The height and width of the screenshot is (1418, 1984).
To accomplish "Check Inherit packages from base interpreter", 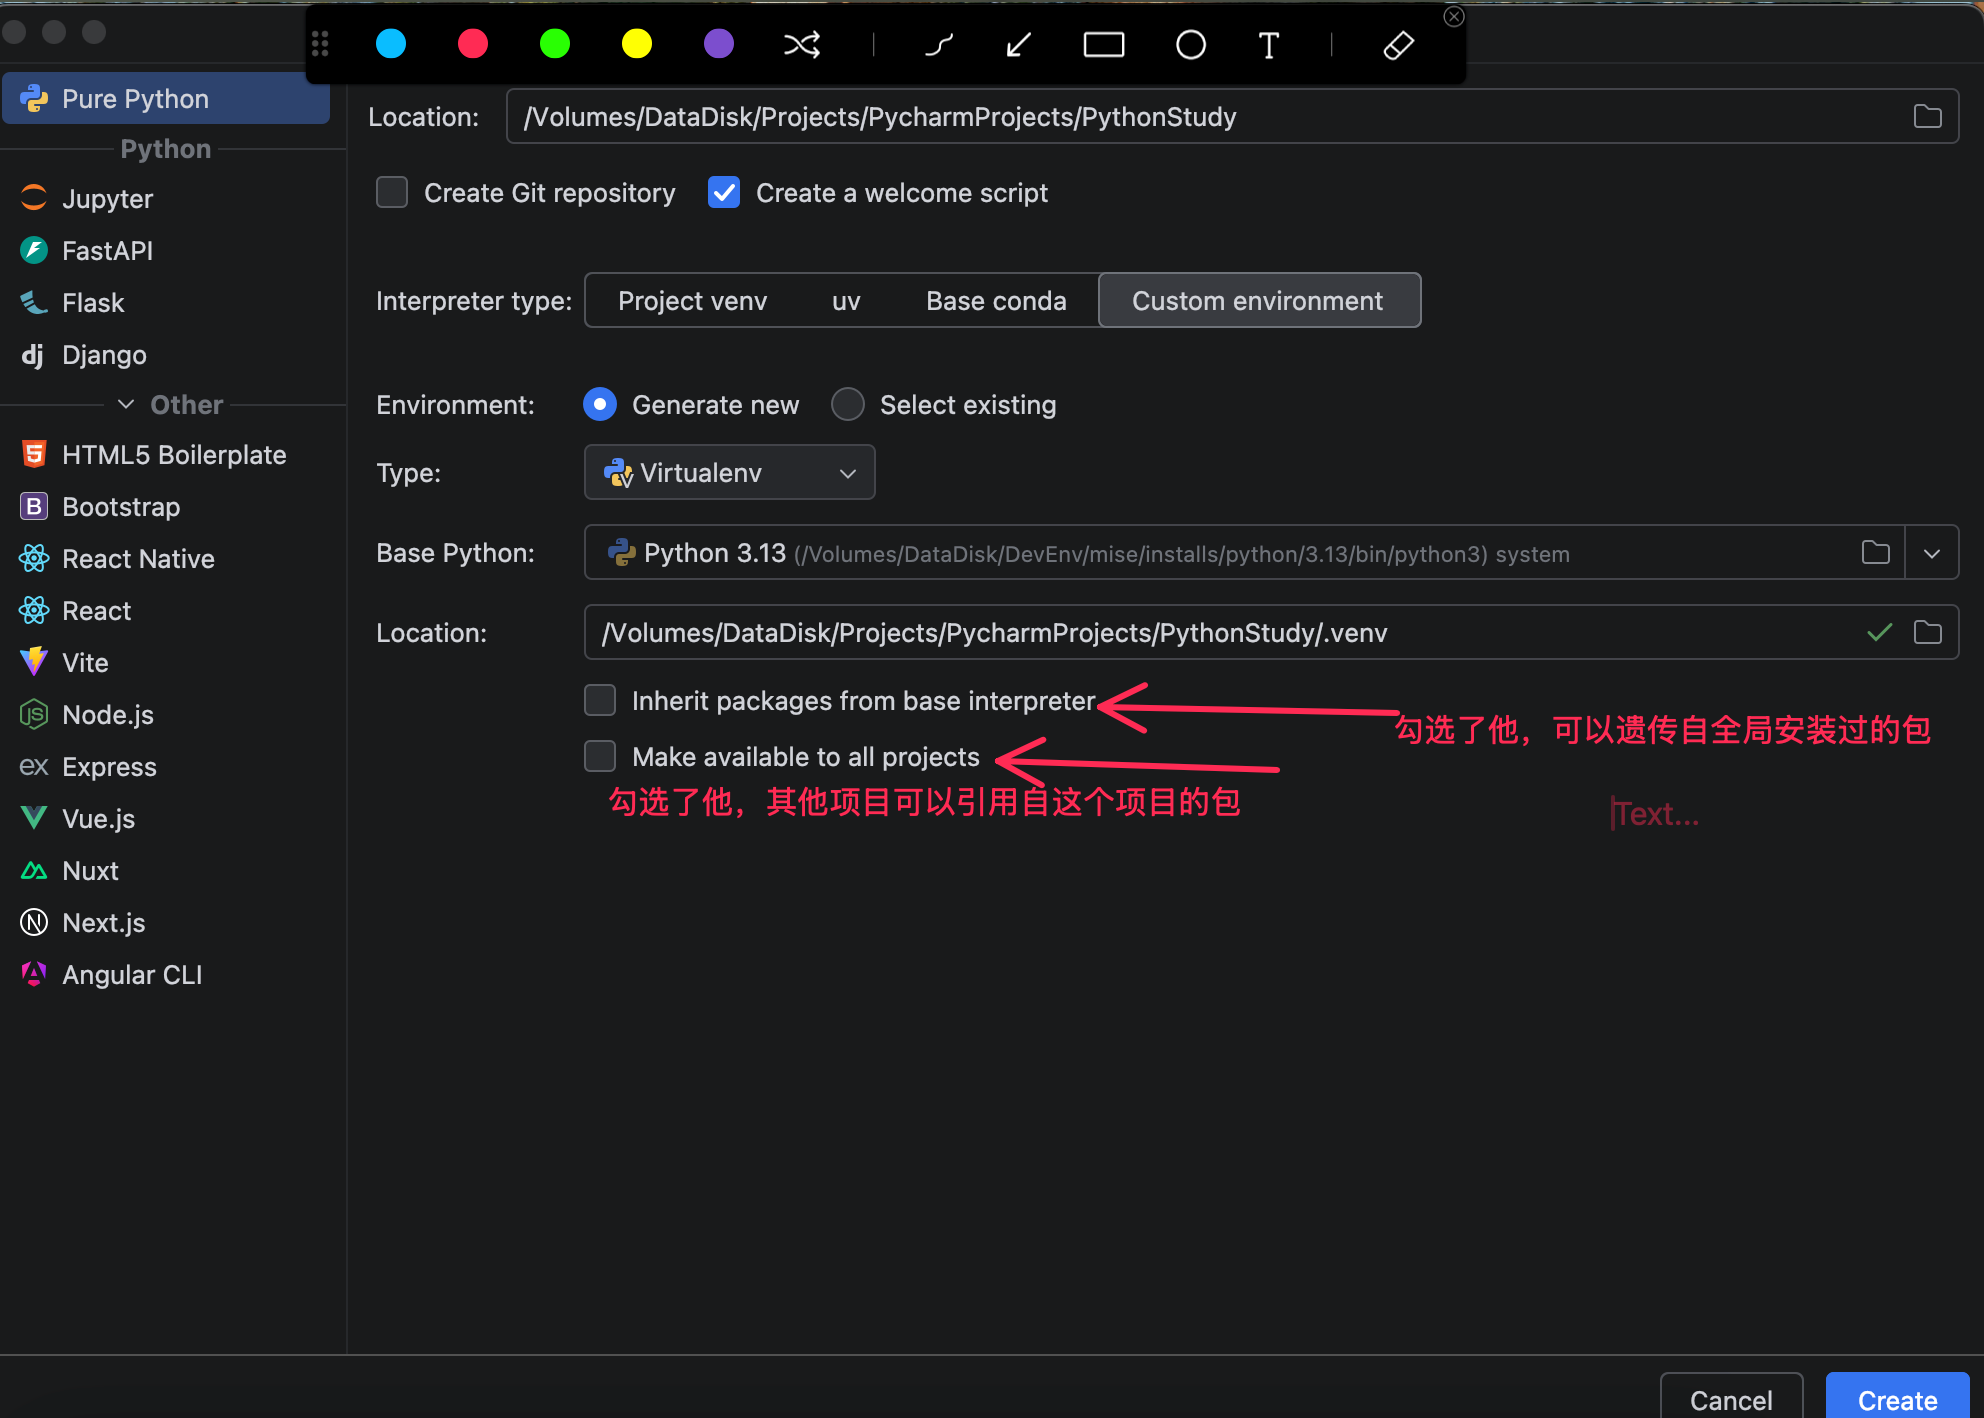I will (x=600, y=700).
